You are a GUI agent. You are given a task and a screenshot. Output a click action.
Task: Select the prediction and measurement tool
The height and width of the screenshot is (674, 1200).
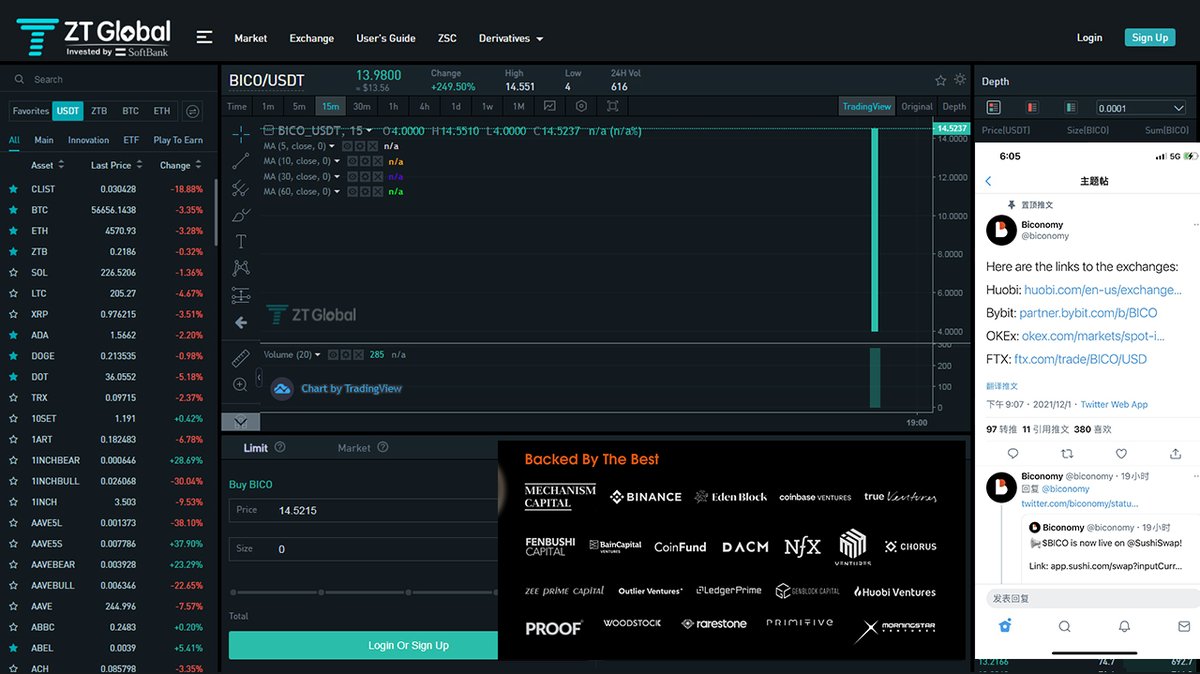coord(241,295)
